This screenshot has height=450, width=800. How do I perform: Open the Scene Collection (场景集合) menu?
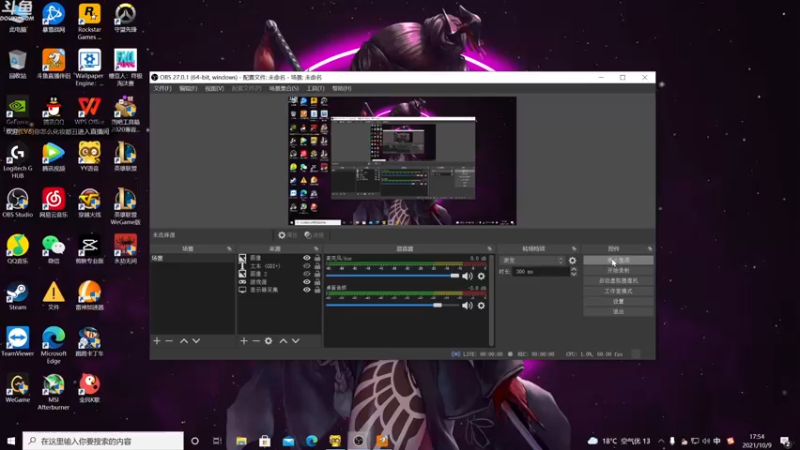pos(284,88)
